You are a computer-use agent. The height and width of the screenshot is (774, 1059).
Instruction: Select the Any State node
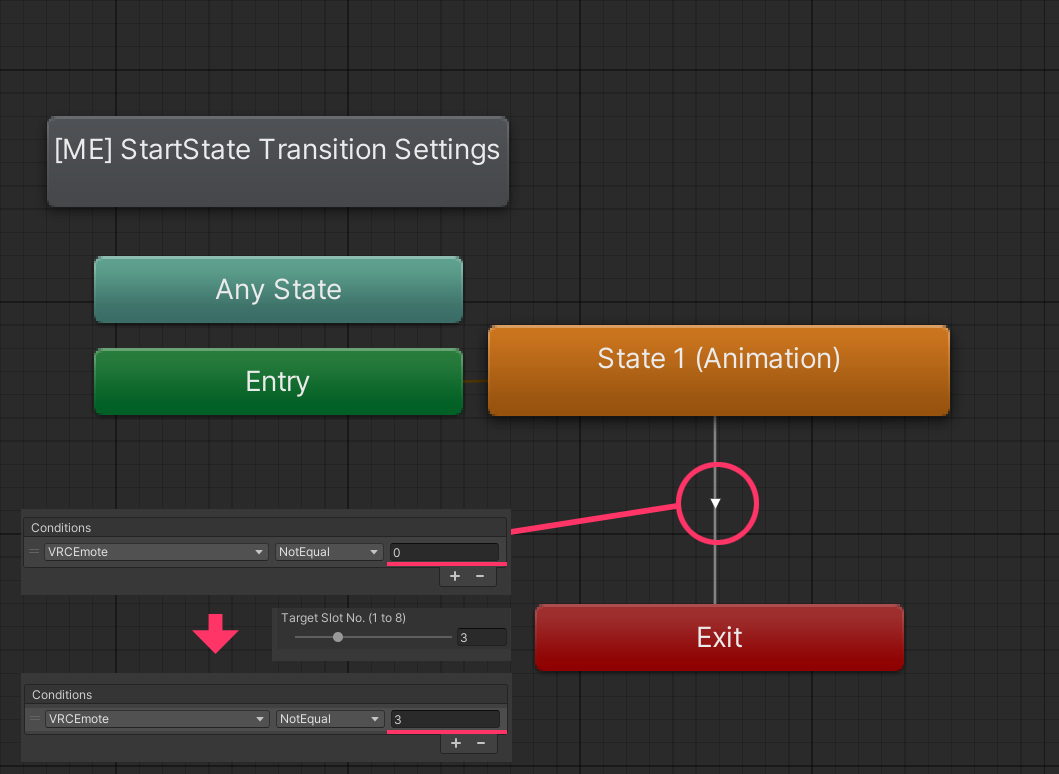[278, 289]
